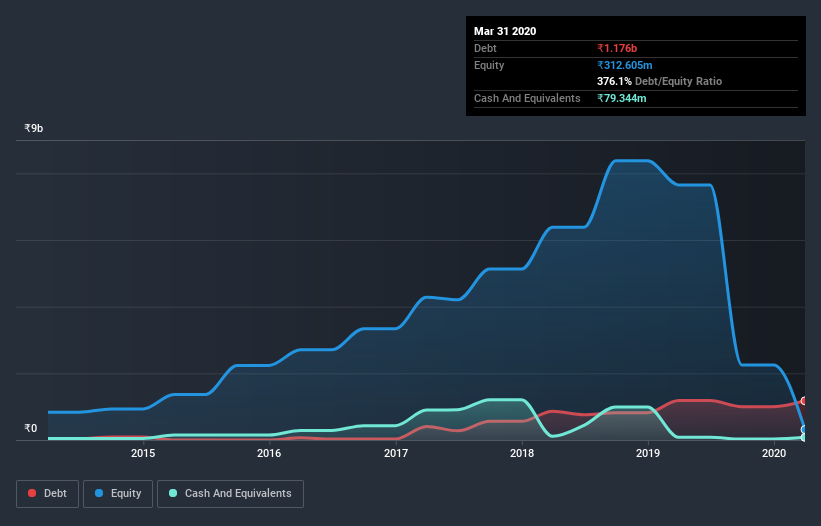Click Cash And Equivalents label in tooltip
Viewport: 821px width, 526px height.
527,98
